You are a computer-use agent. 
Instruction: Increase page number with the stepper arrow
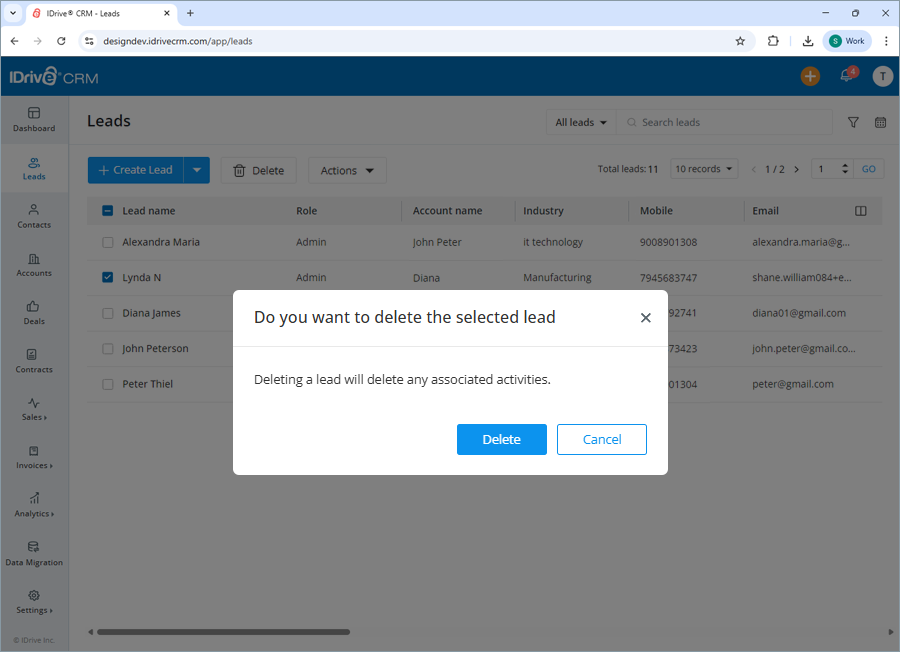(843, 164)
